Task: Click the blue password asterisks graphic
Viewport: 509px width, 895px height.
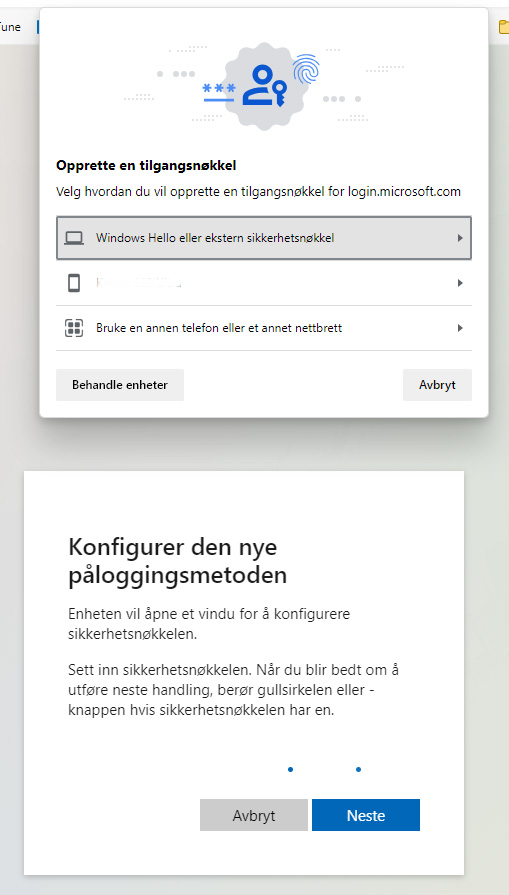Action: 219,92
